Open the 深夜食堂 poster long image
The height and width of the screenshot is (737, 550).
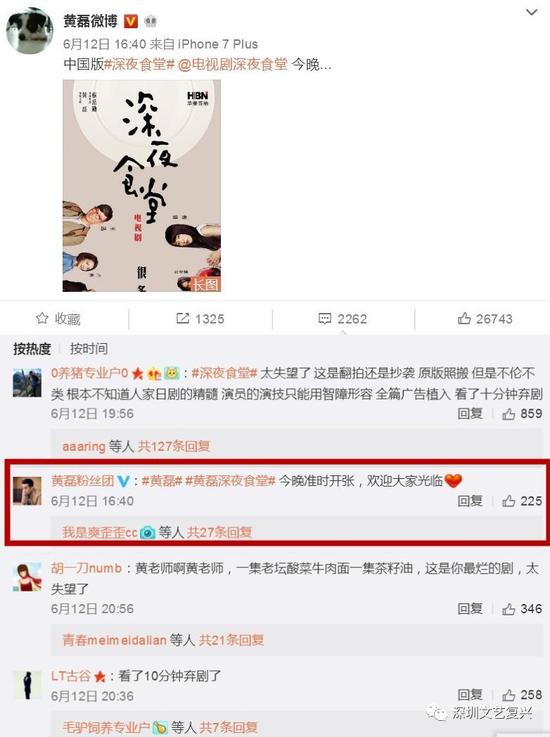(x=141, y=186)
